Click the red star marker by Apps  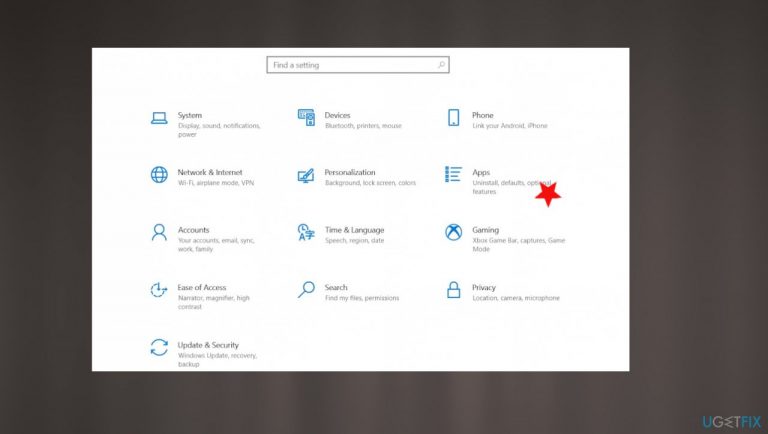coord(548,194)
